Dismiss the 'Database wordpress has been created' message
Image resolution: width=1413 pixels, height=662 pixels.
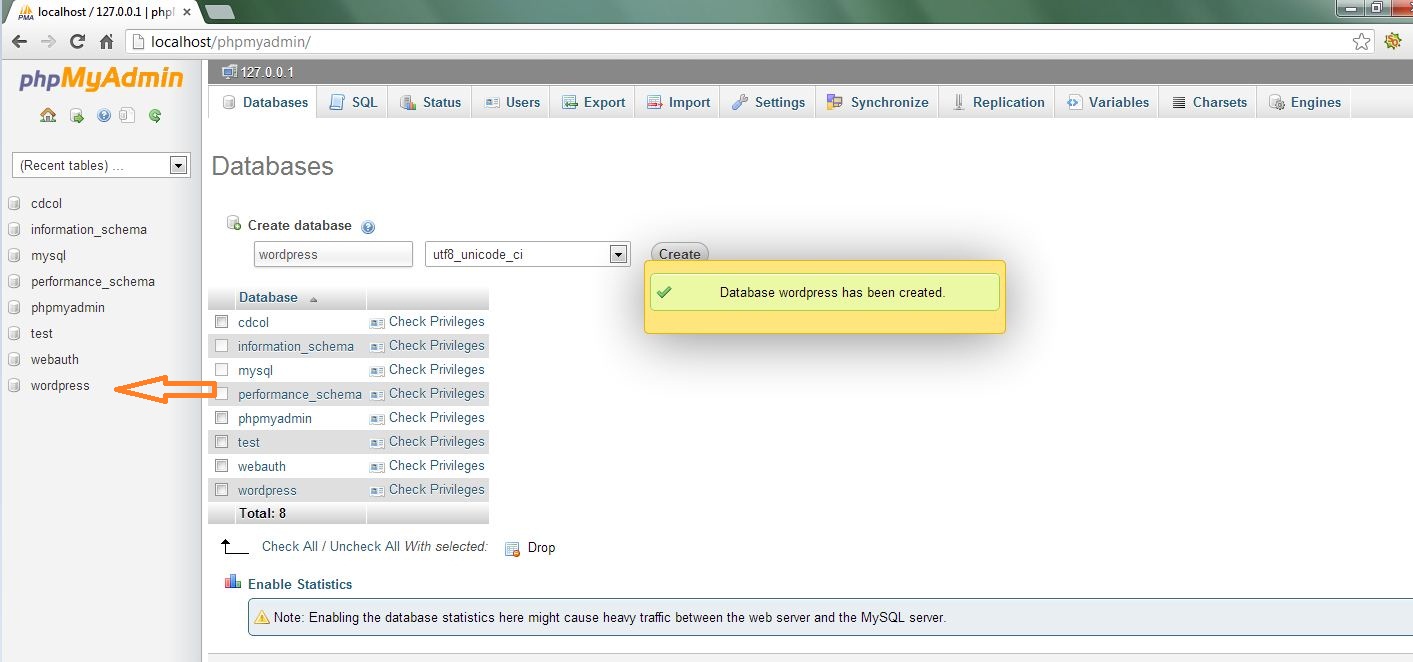(x=825, y=292)
